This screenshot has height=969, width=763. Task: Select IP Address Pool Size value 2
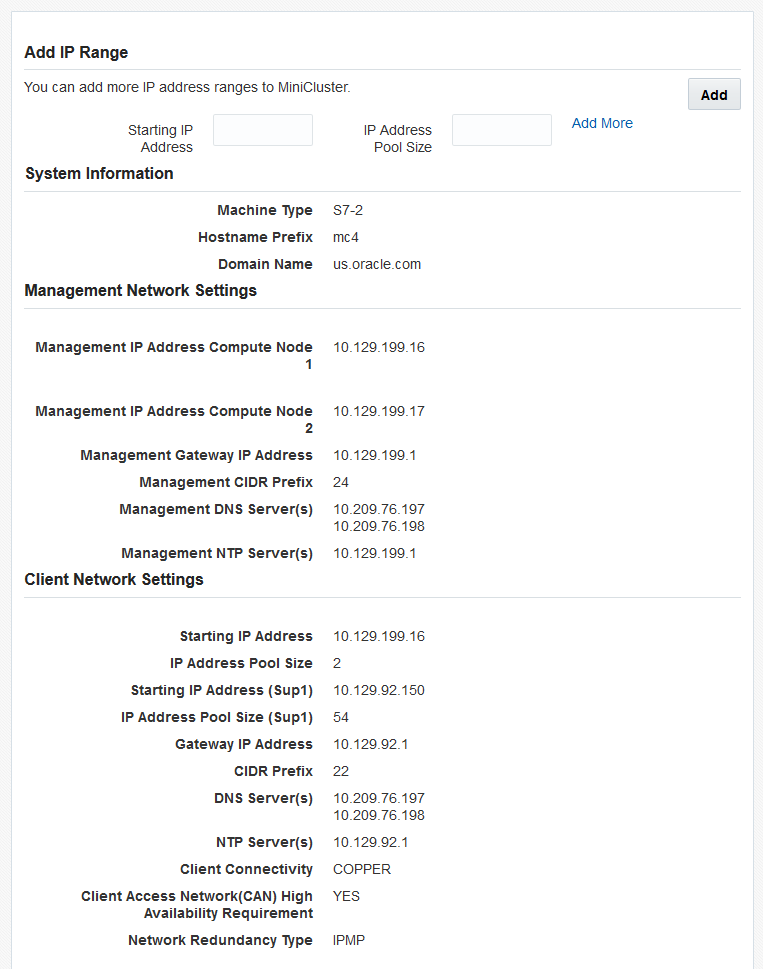tap(337, 664)
